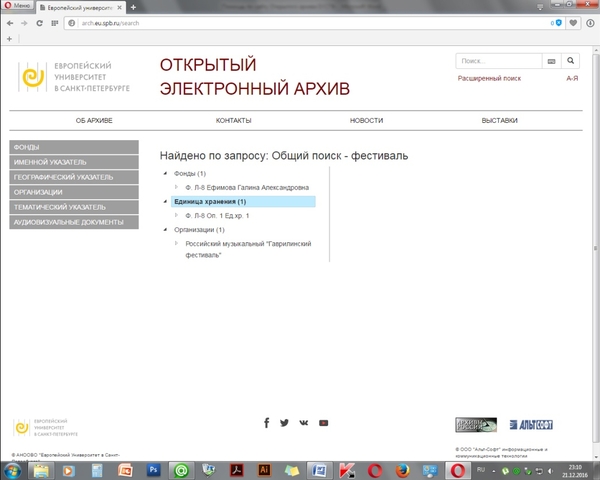This screenshot has width=600, height=480.
Task: Open the Twitter social link icon
Action: point(285,423)
